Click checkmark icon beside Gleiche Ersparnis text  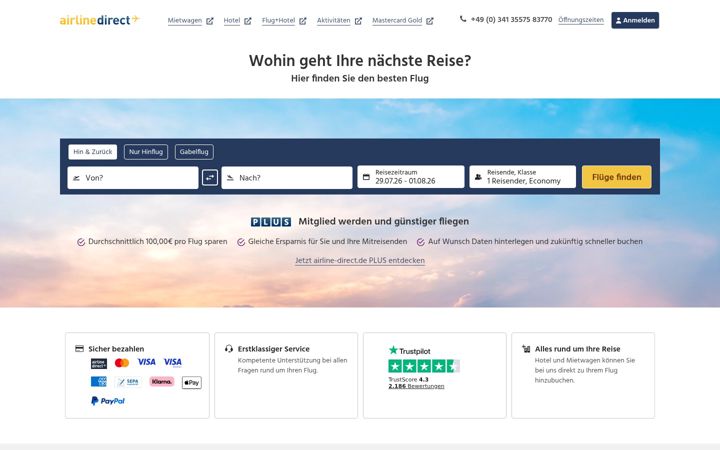241,242
